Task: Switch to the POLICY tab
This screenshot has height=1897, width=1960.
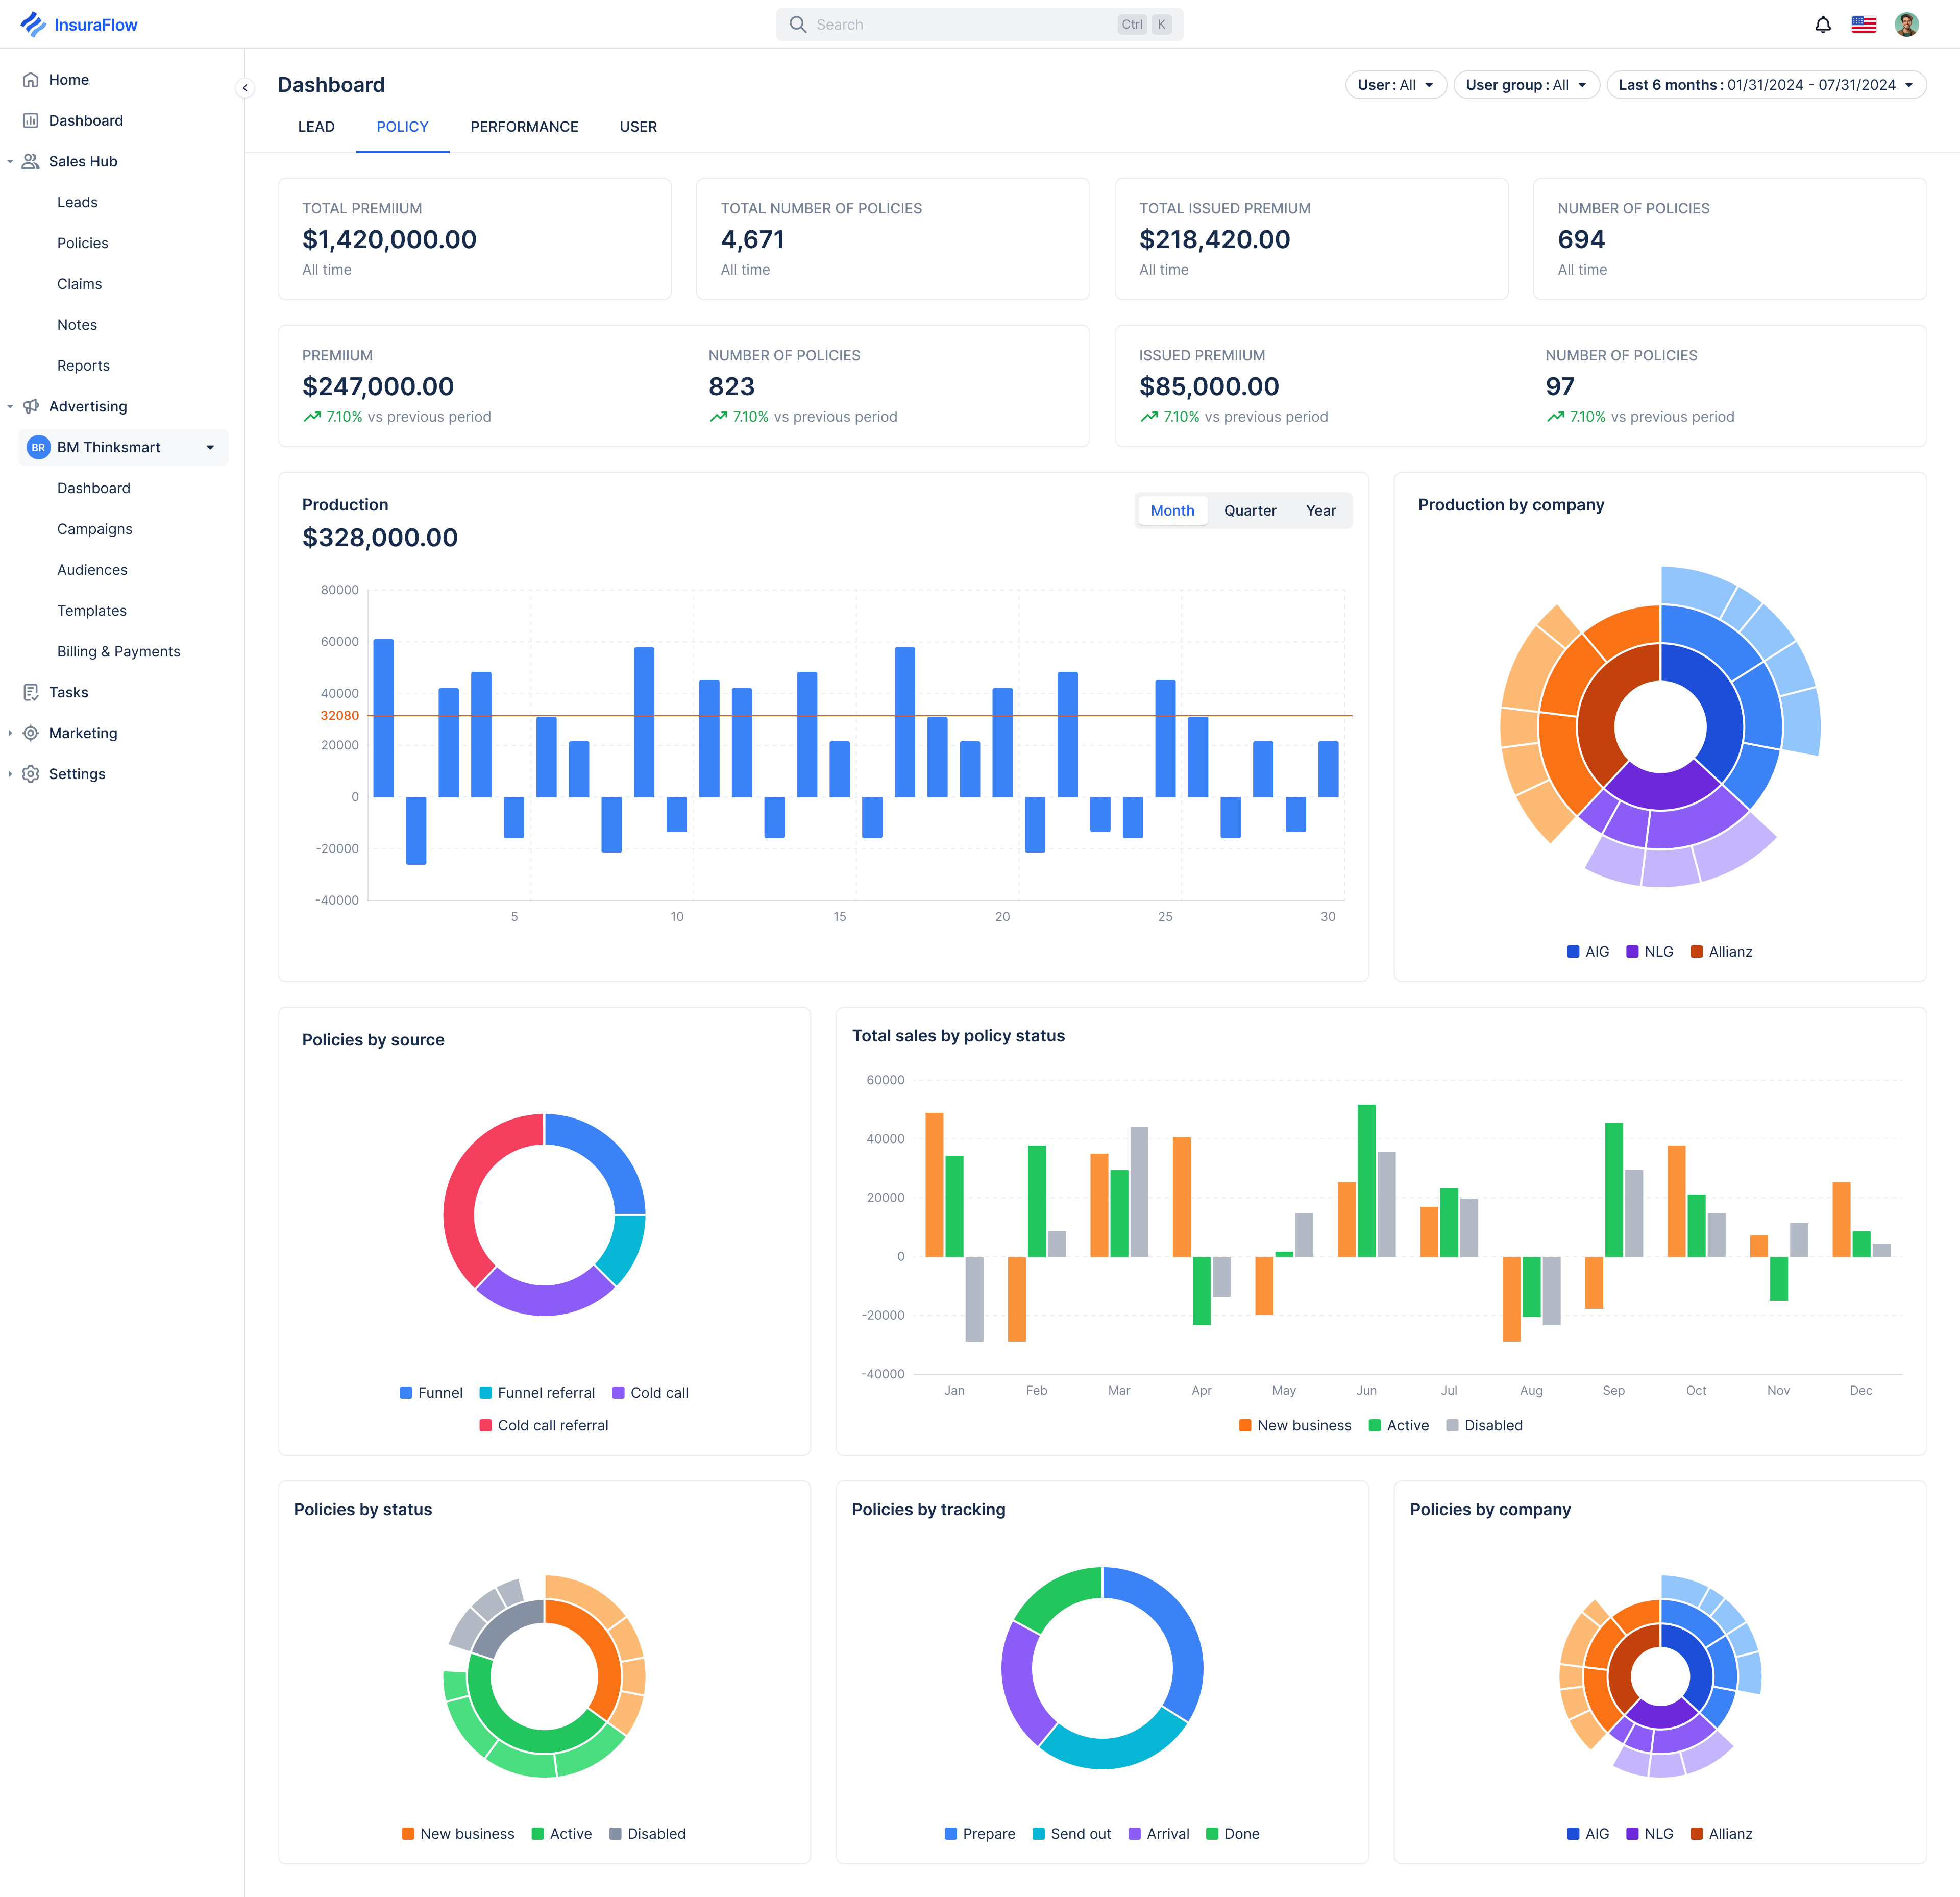Action: coord(402,127)
